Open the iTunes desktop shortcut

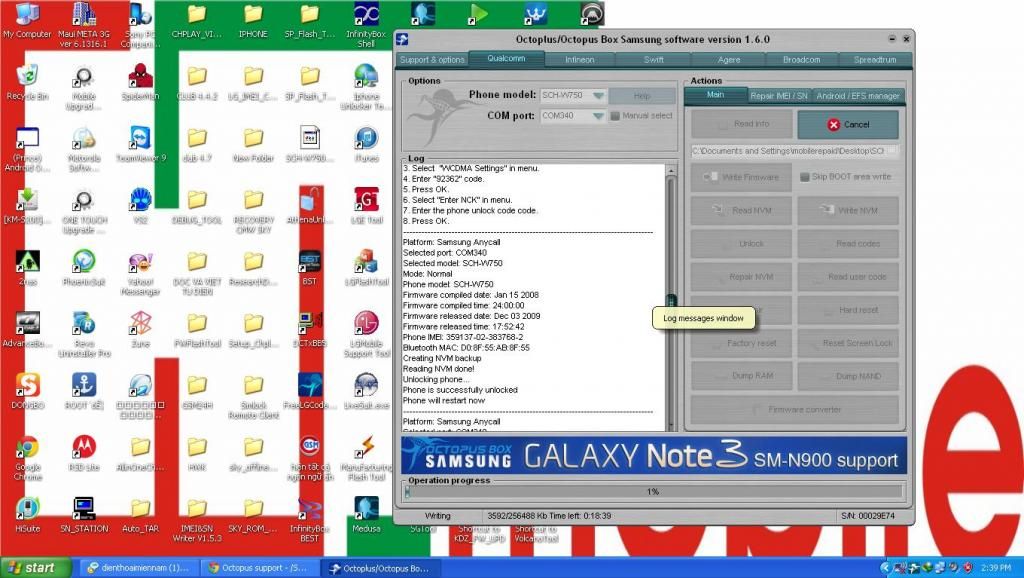click(366, 144)
